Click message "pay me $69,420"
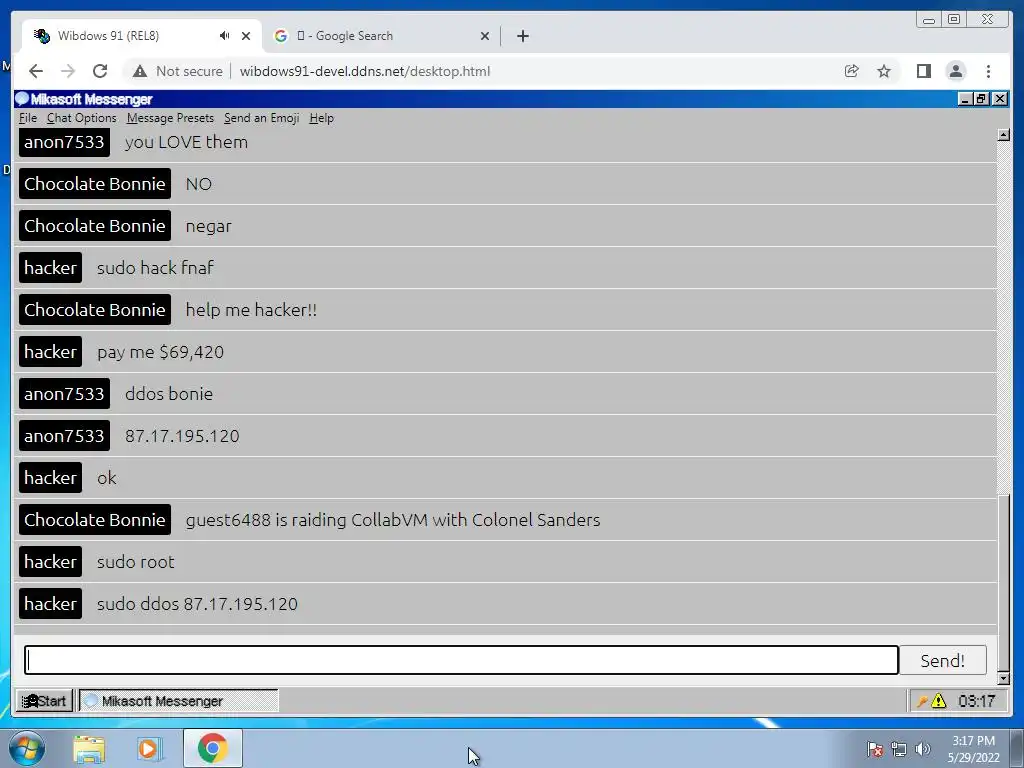The width and height of the screenshot is (1024, 768). point(161,352)
